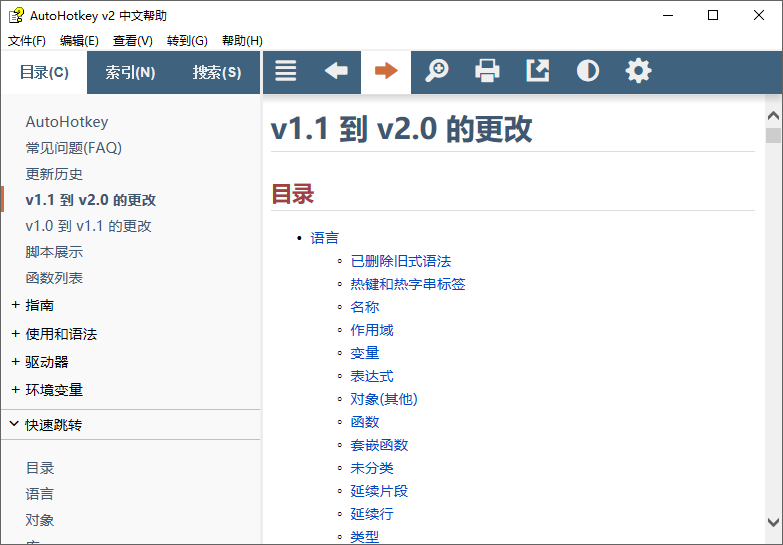Viewport: 783px width, 545px height.
Task: Select AutoHotkey in the contents tree
Action: 67,122
